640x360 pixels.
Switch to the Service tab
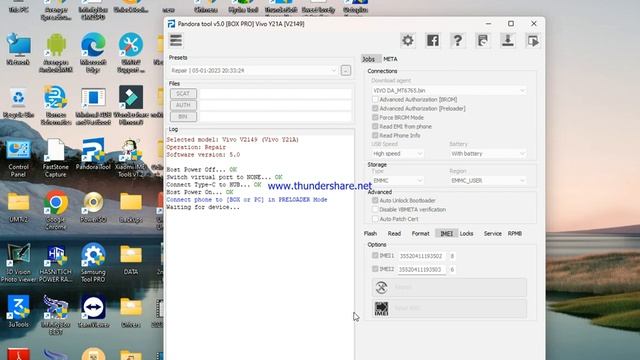point(493,233)
